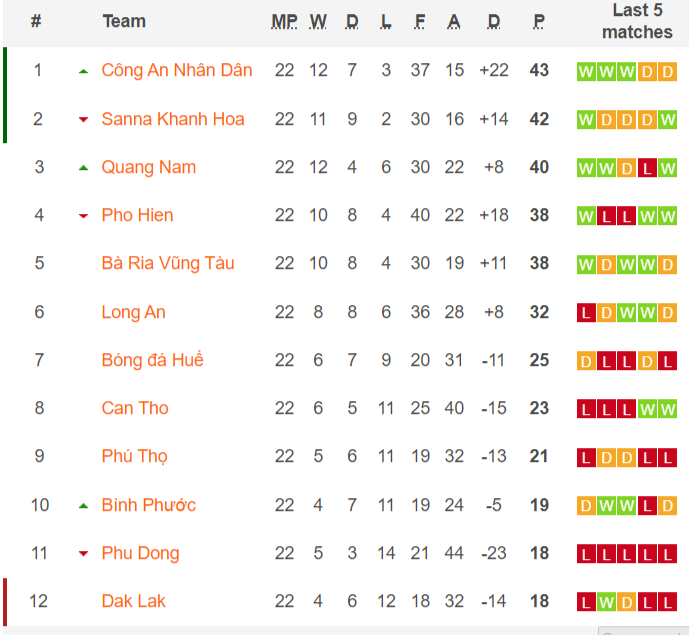This screenshot has height=635, width=689.
Task: Click the first W badge in Công An Nhân Dân's form
Action: click(x=586, y=71)
